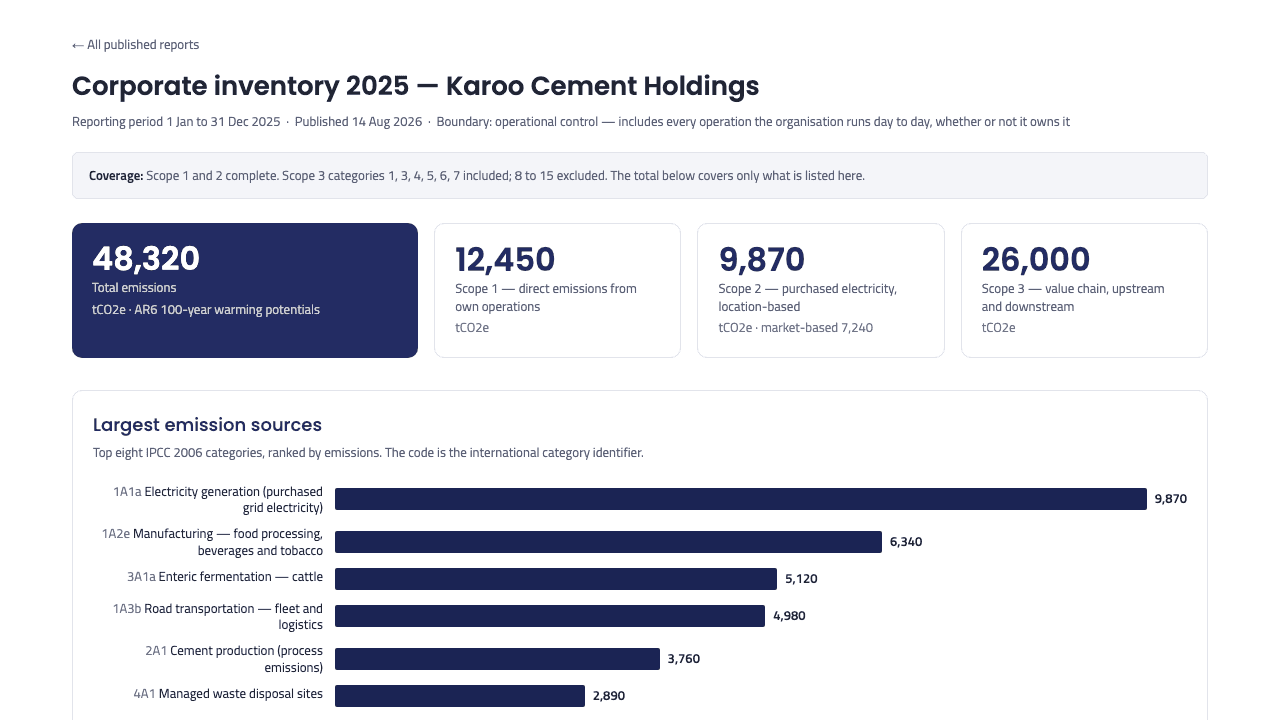
Task: Click the 9,870 value beside the Electricity generation bar
Action: click(x=1171, y=499)
